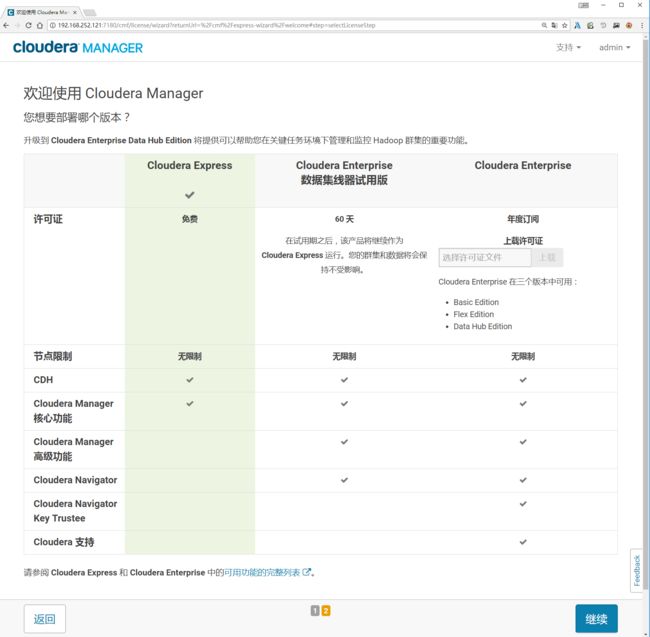650x637 pixels.
Task: Reload the page with refresh icon
Action: tap(29, 25)
